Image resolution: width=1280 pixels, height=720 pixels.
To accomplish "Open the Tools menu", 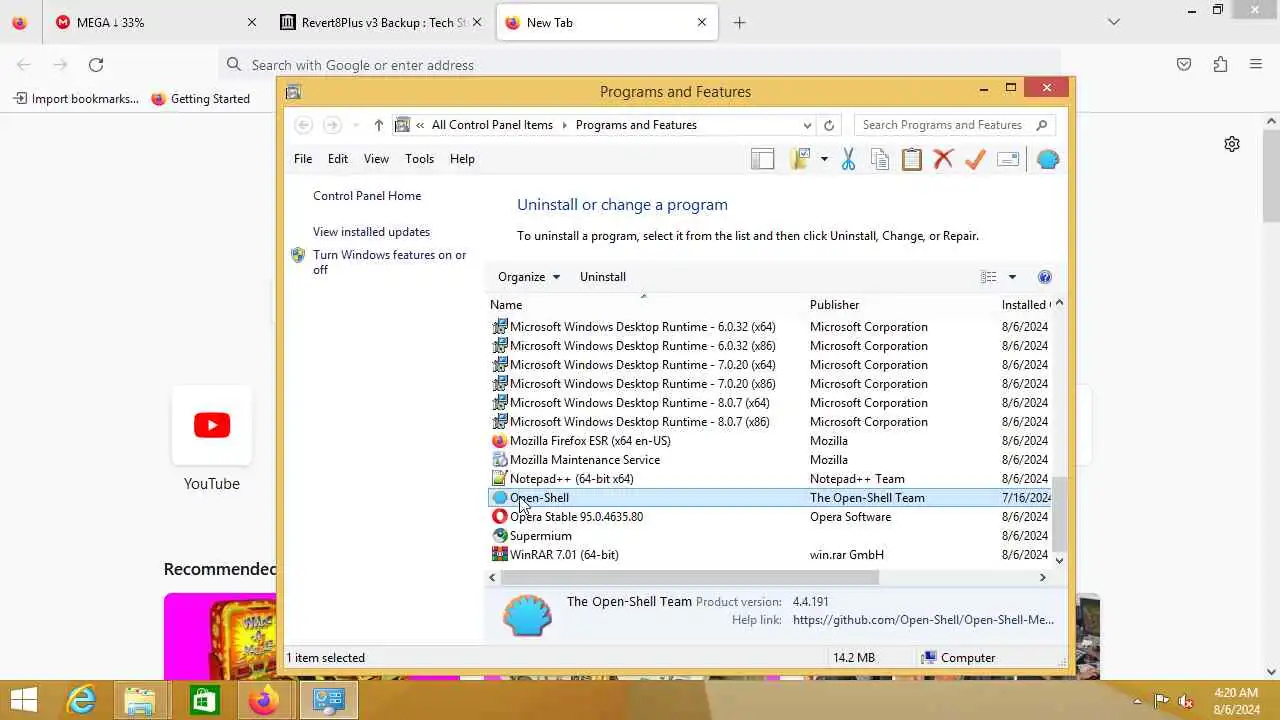I will 419,159.
